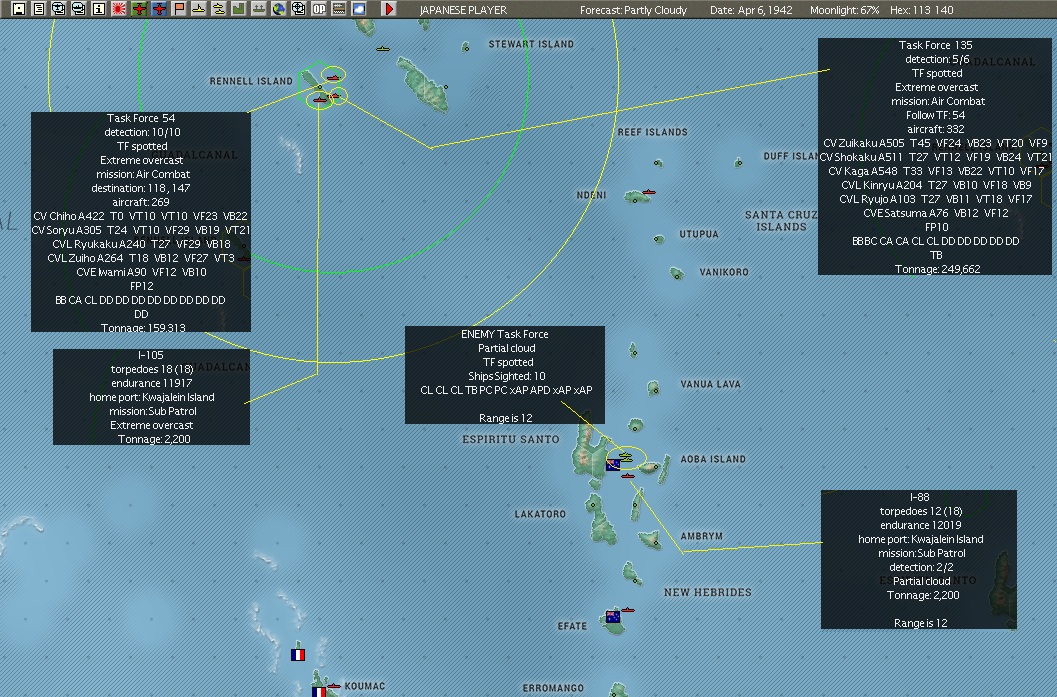Click the Task Force 135 info box title

pos(935,45)
